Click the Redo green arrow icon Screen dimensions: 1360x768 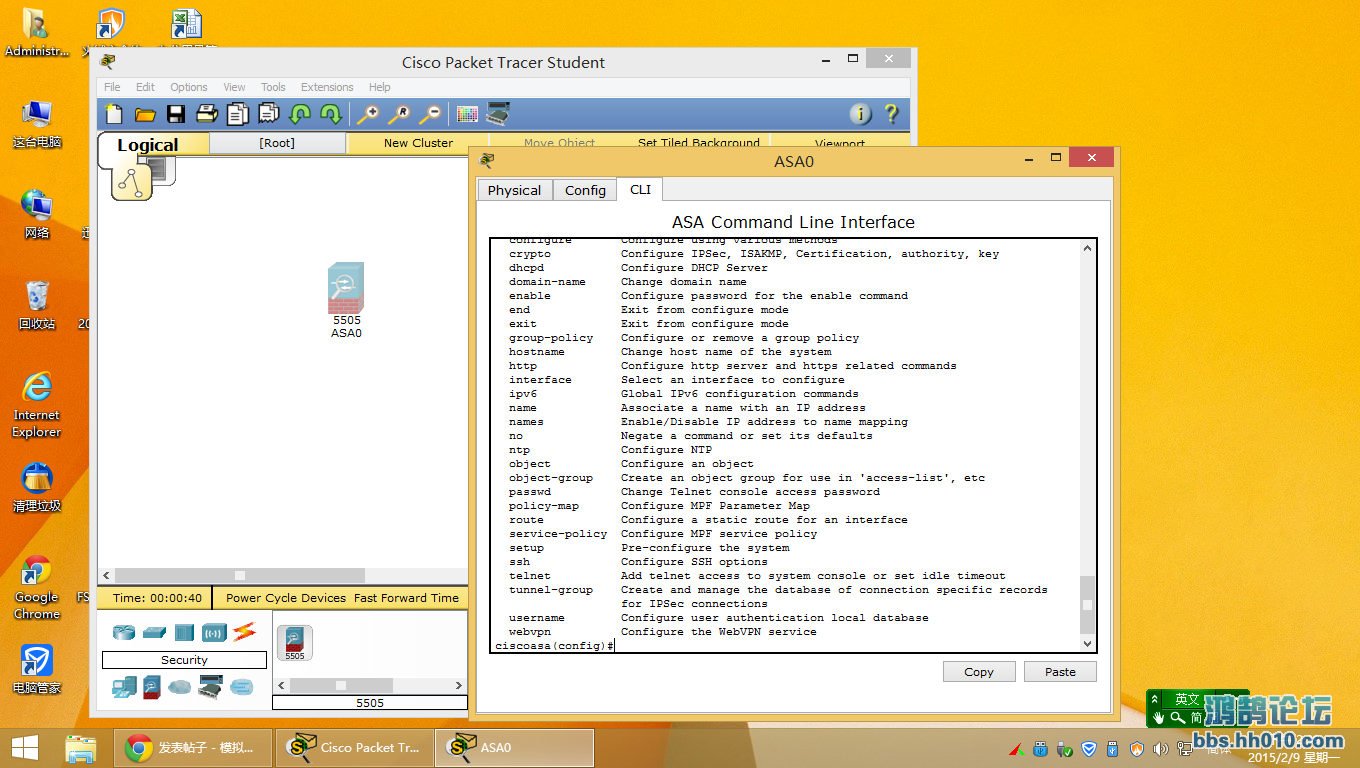click(330, 114)
